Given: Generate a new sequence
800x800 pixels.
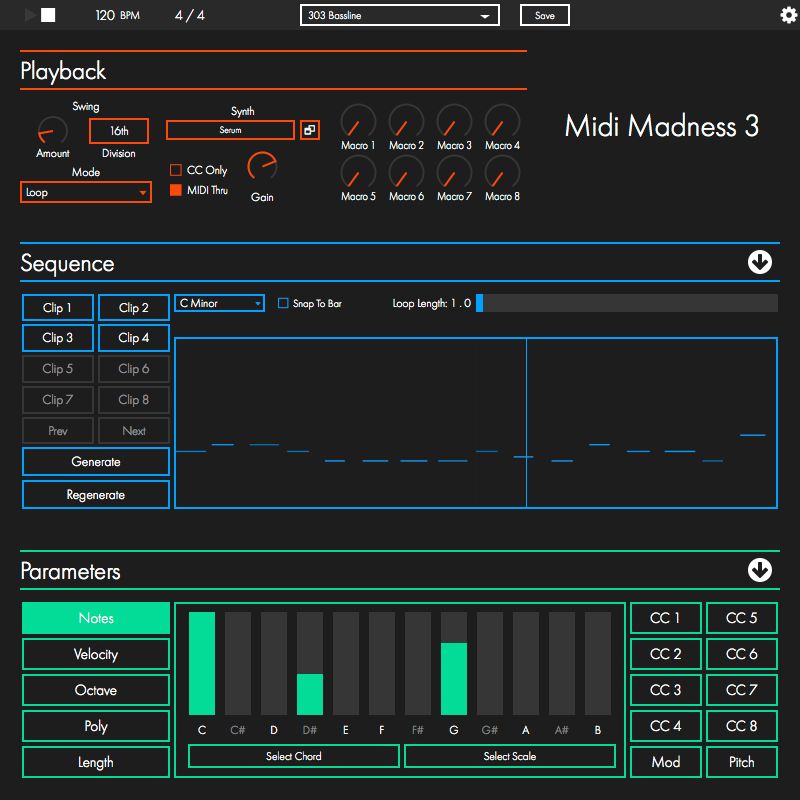Looking at the screenshot, I should (x=95, y=461).
